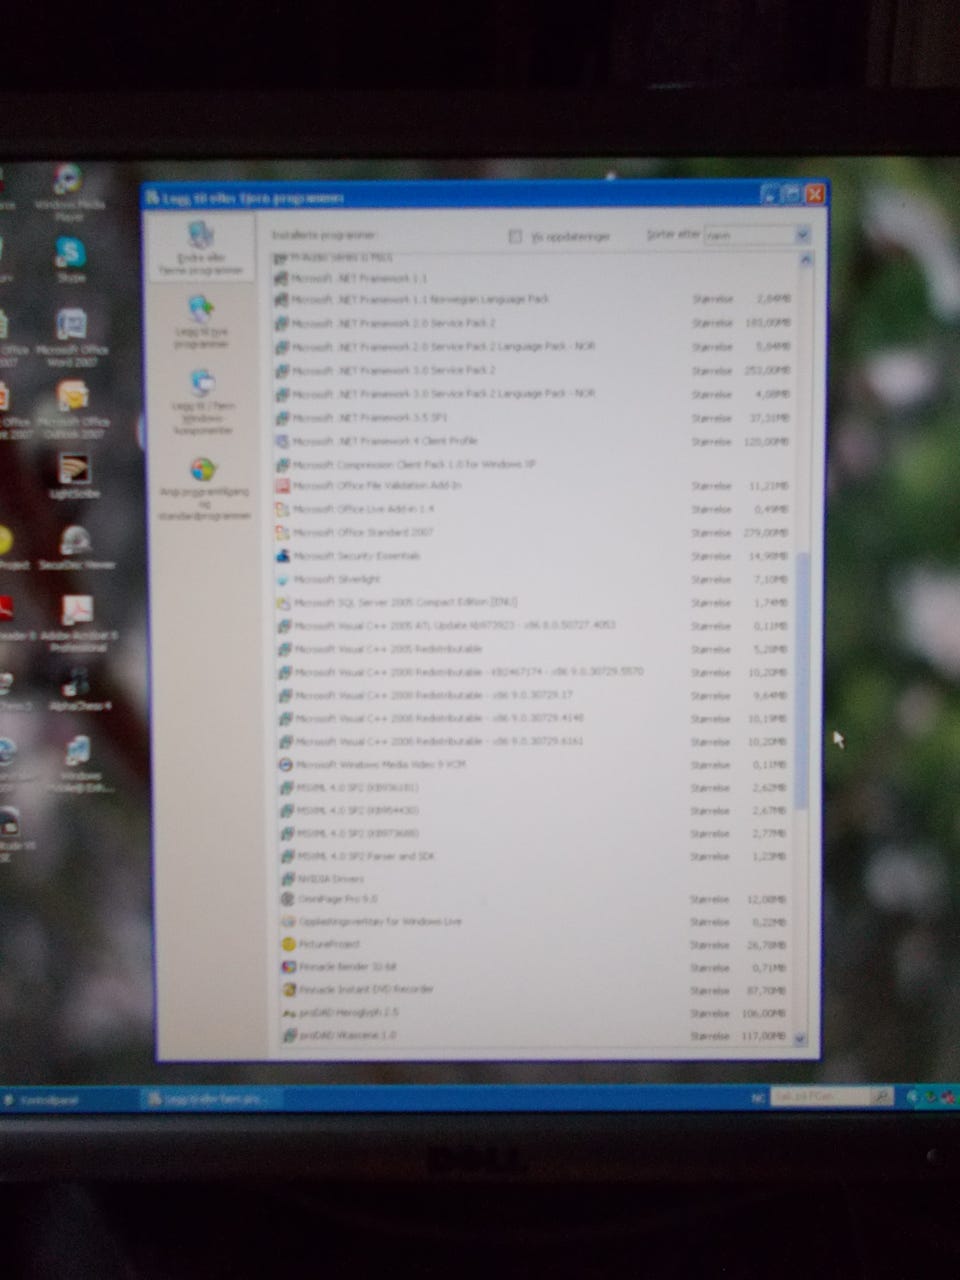Click the Microsoft Silverlight icon in list
Viewport: 960px width, 1280px height.
[283, 580]
